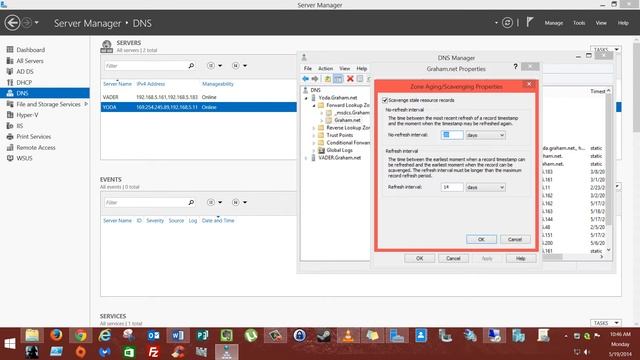Click the properties icon in DNS Manager toolbar
The width and height of the screenshot is (640, 360).
360,79
